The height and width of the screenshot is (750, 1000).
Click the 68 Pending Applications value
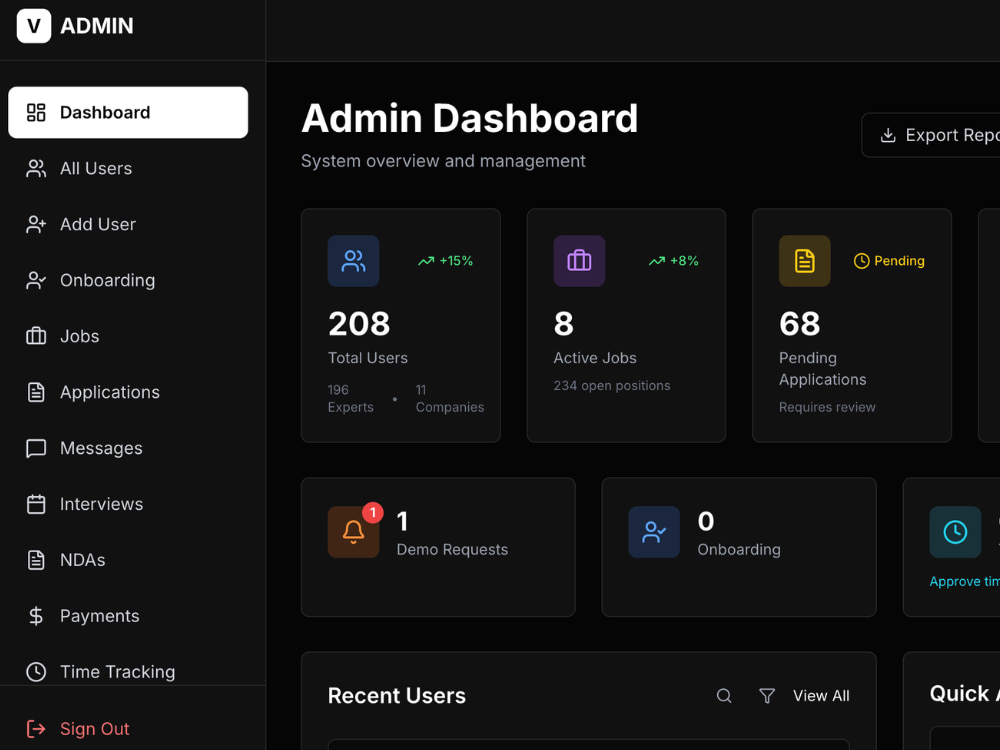tap(800, 323)
